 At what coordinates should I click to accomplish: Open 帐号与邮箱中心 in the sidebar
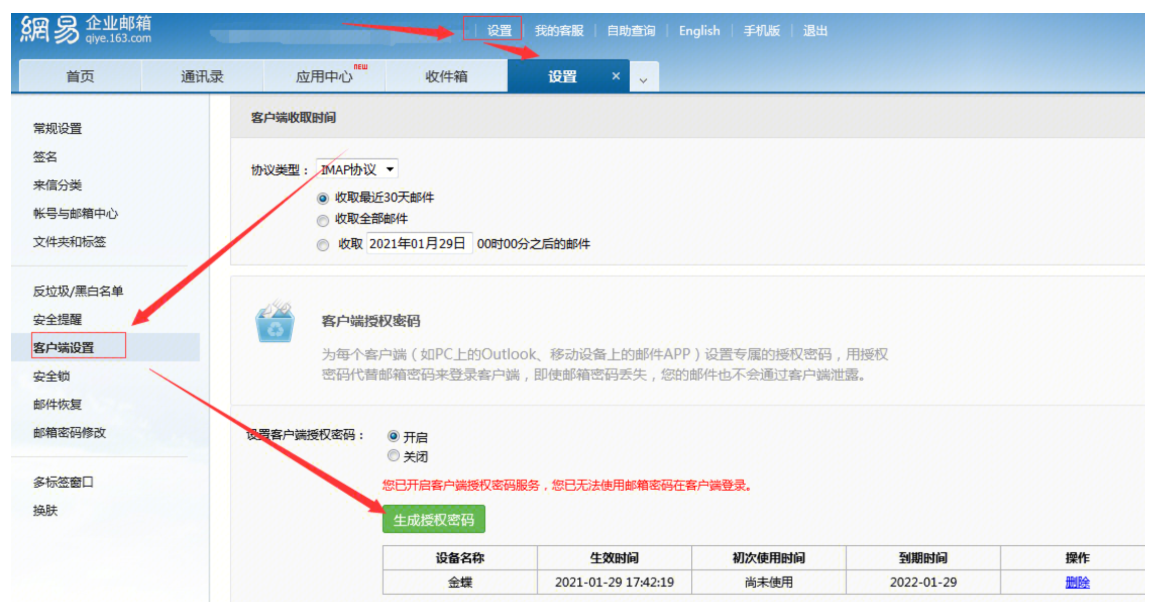(x=75, y=213)
